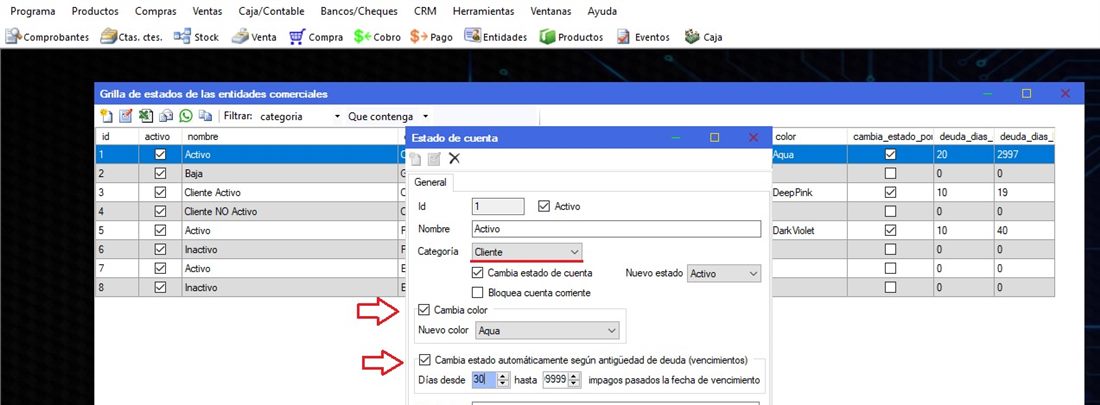Viewport: 1100px width, 405px height.
Task: Open the Bancos/Cheques menu
Action: (358, 11)
